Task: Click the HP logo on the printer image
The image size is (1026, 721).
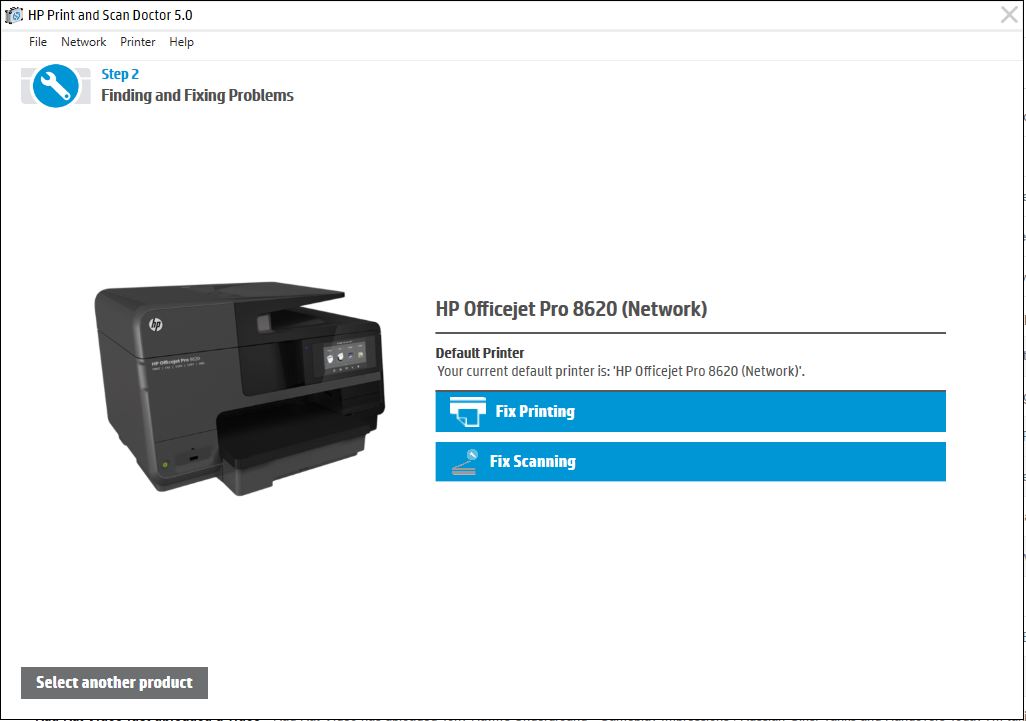Action: pyautogui.click(x=157, y=325)
